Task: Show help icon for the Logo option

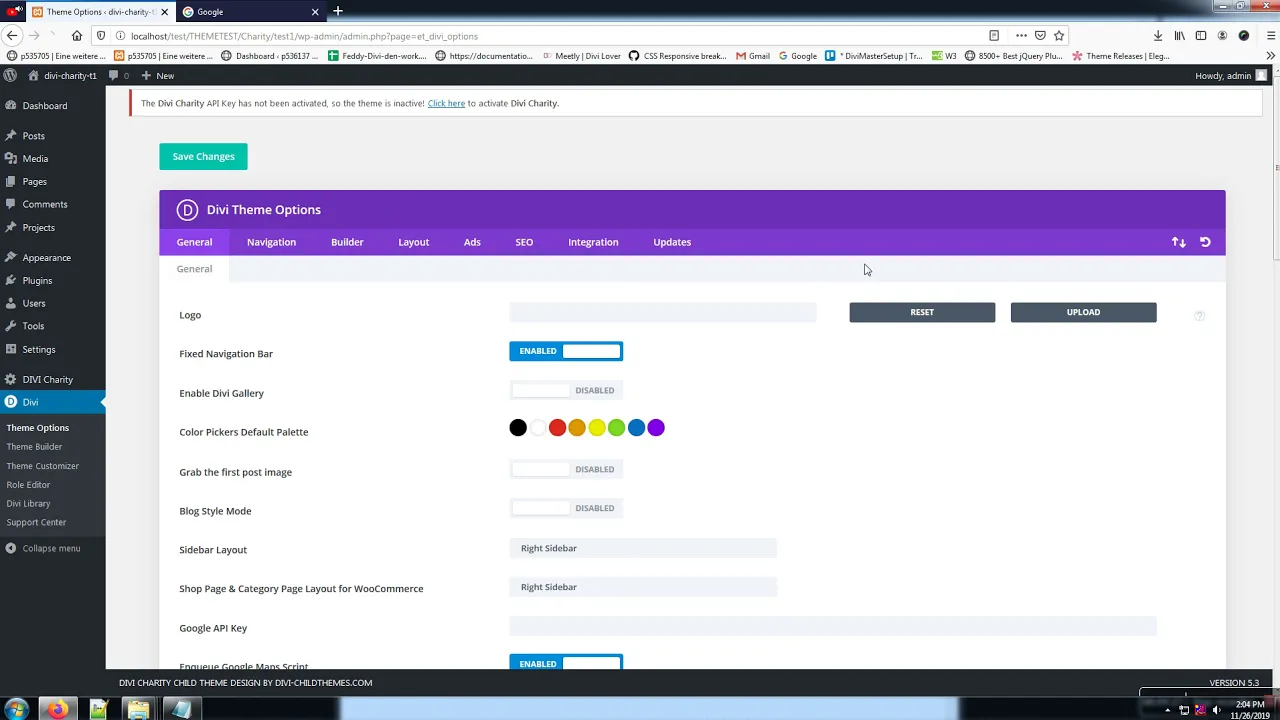Action: point(1199,316)
